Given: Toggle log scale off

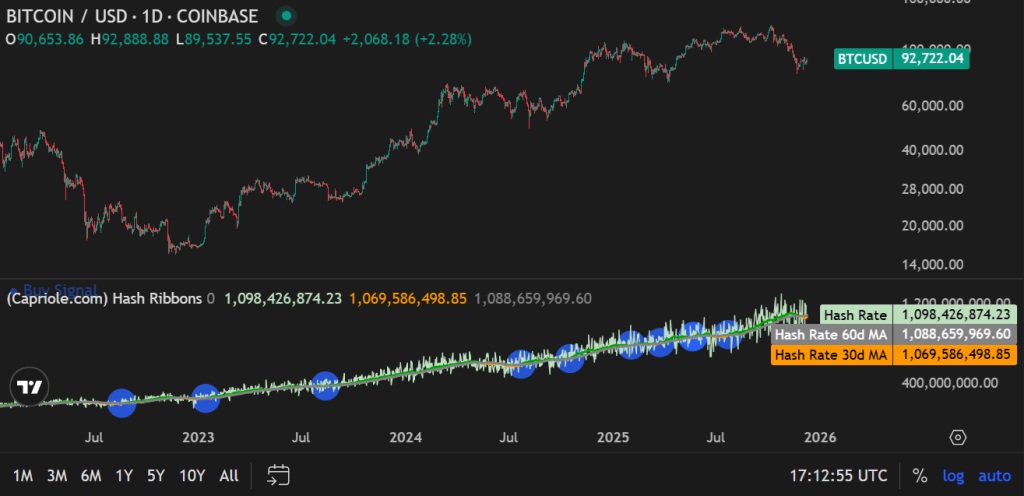Looking at the screenshot, I should (953, 476).
